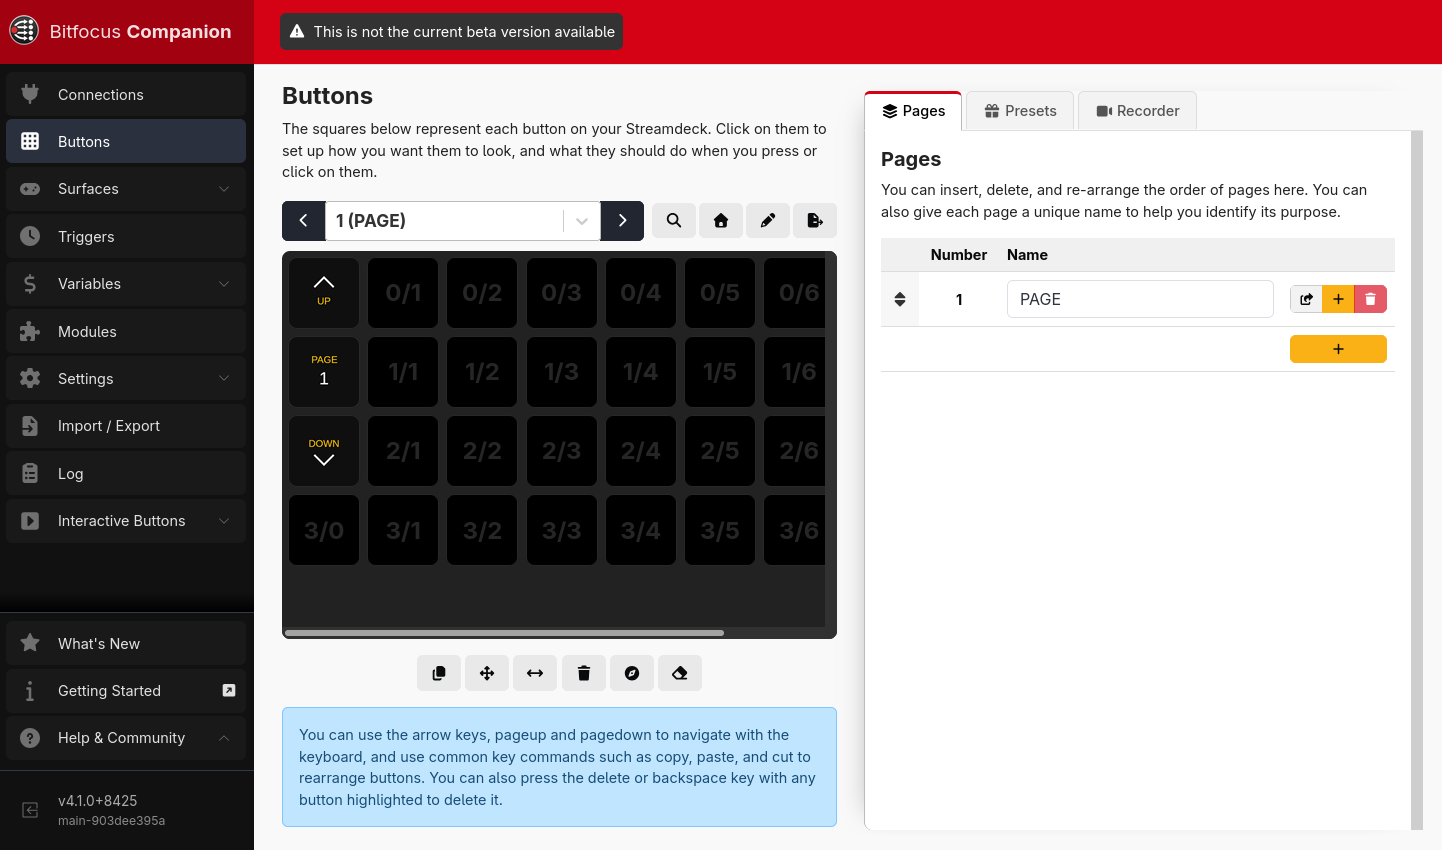Expand the Surfaces menu chevron

pyautogui.click(x=224, y=189)
